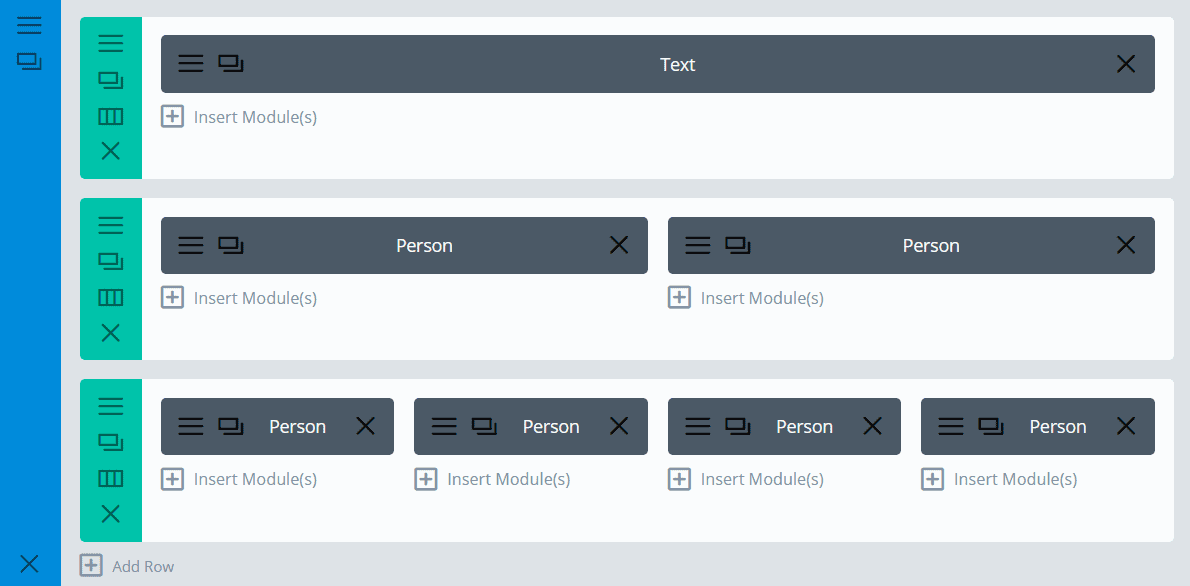
Task: Clone the section using blue sidebar icon
Action: point(29,62)
